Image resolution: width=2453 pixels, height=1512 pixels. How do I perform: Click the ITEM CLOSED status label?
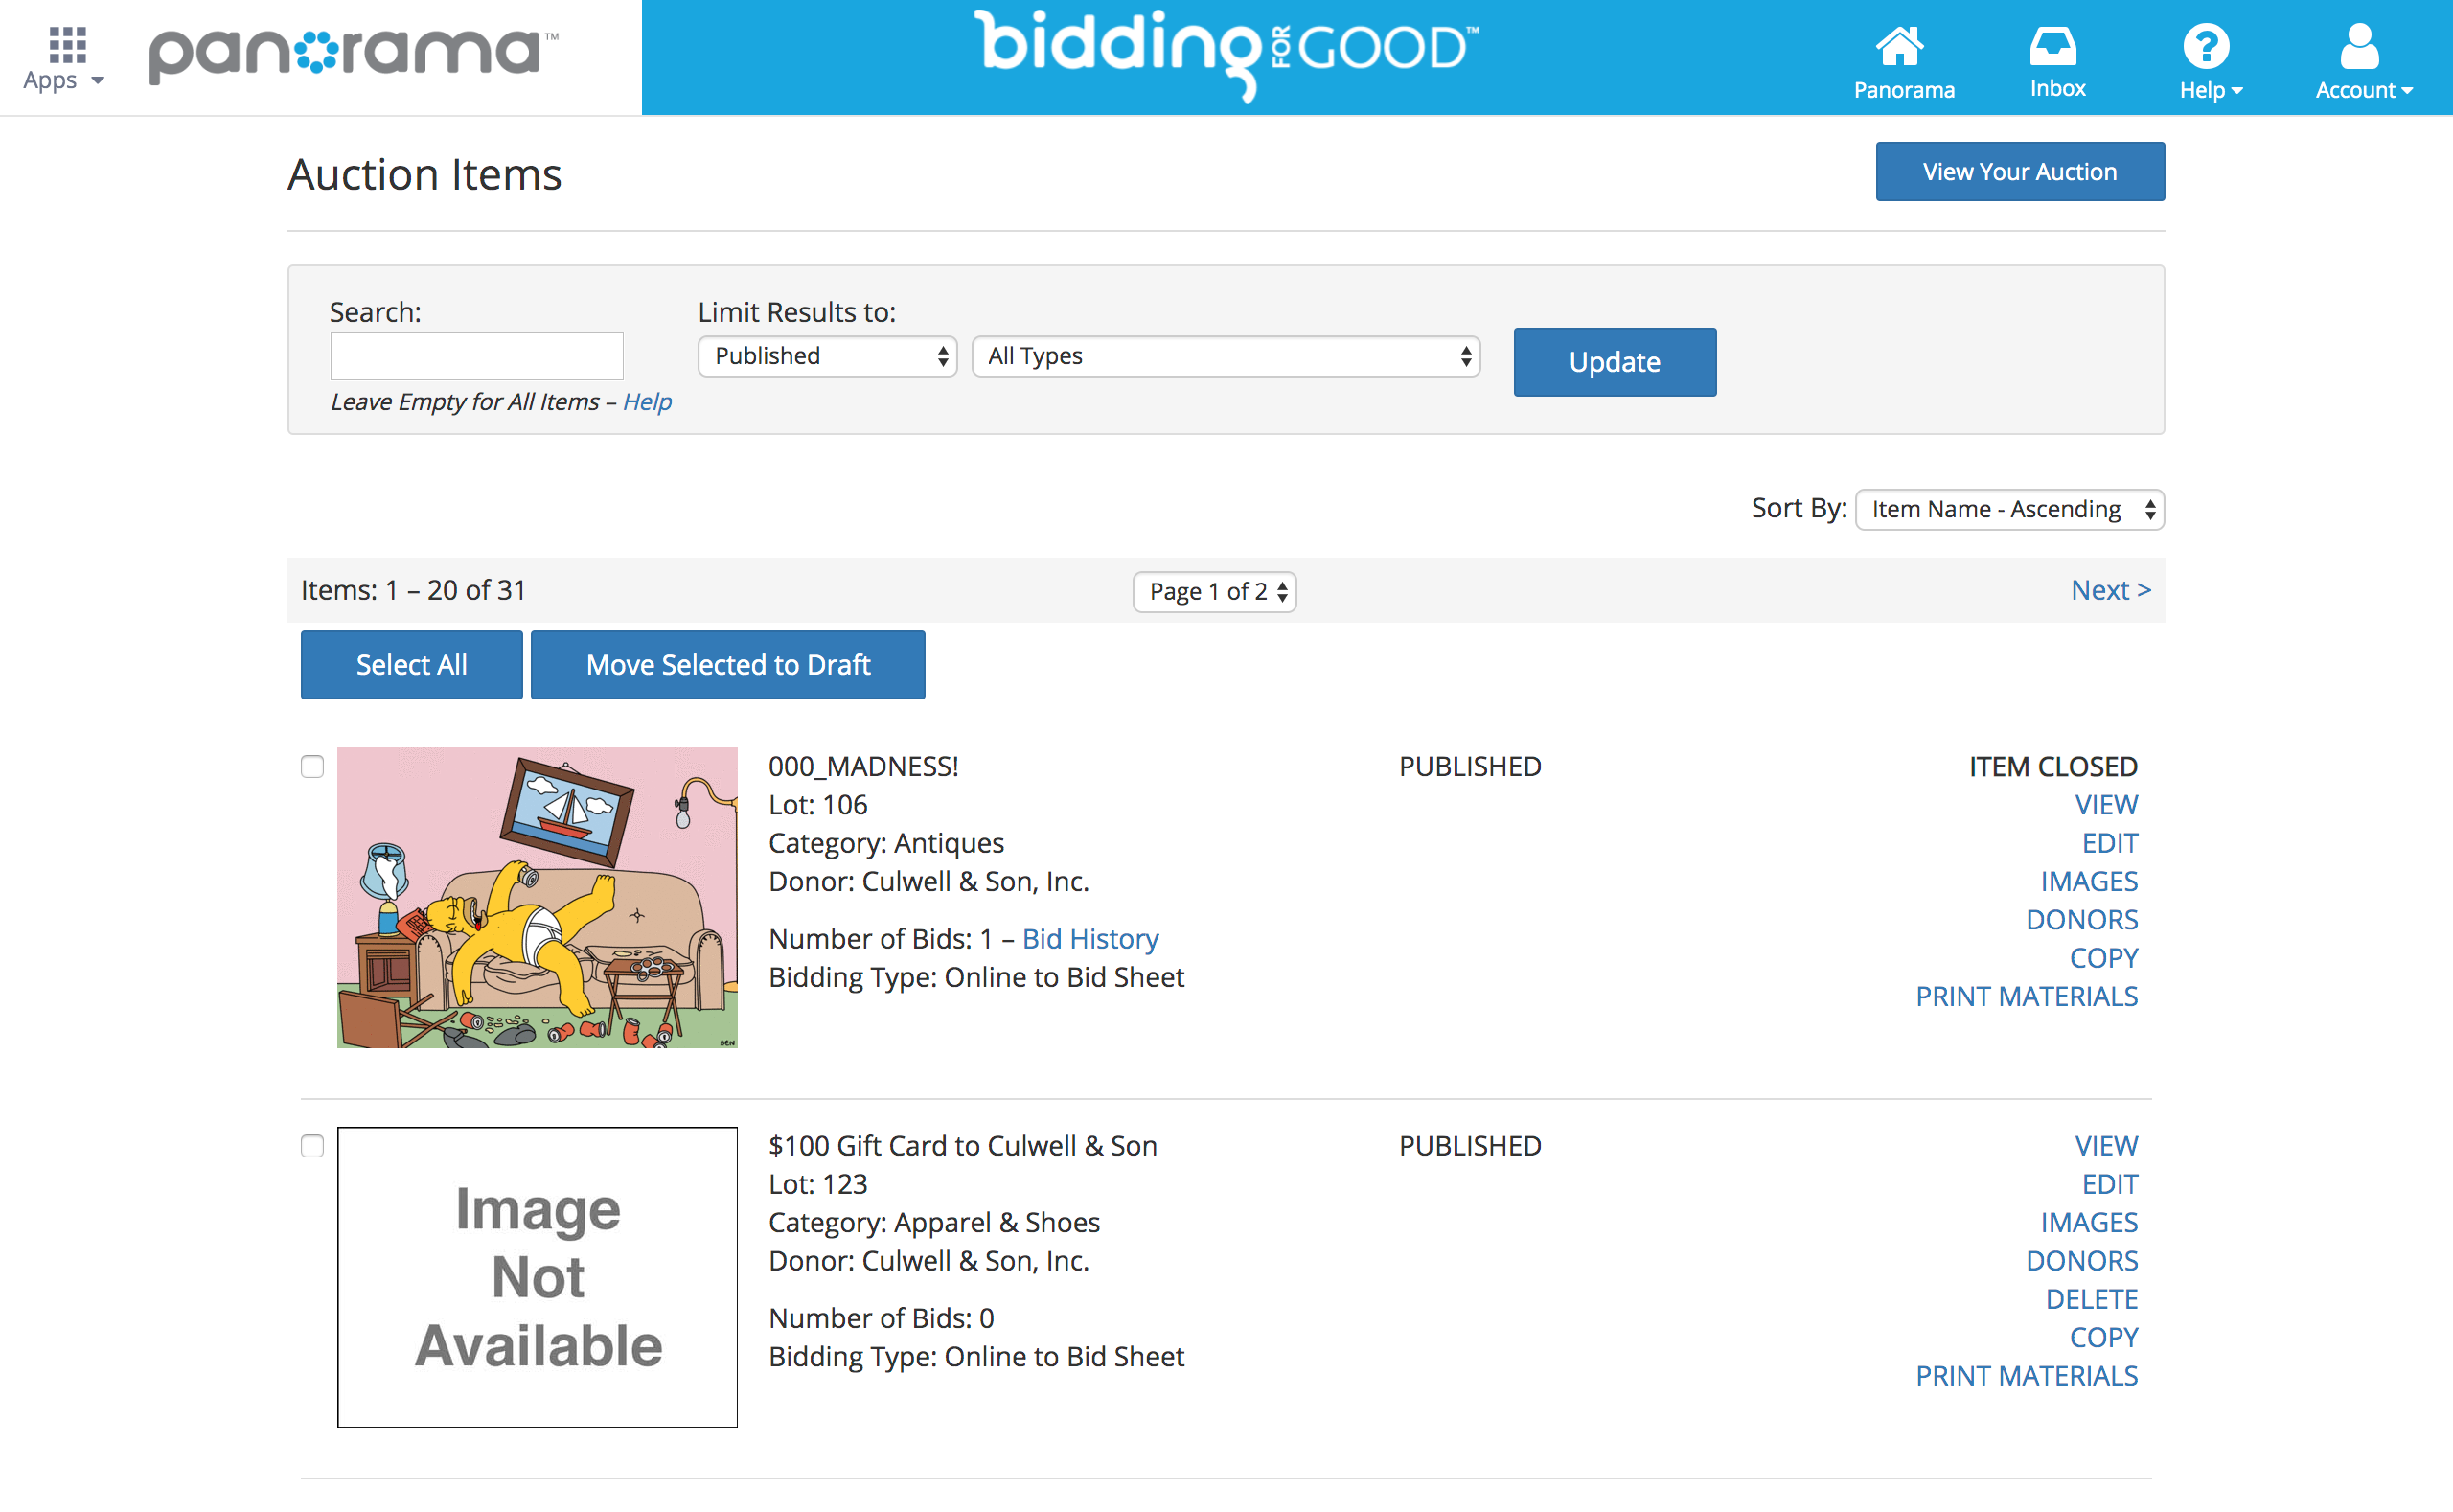[2053, 767]
